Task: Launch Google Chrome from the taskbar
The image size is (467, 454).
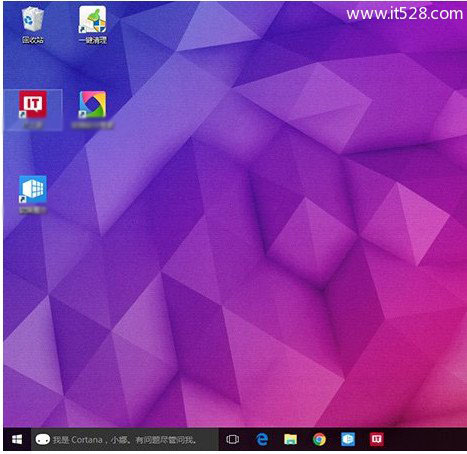Action: click(x=319, y=439)
